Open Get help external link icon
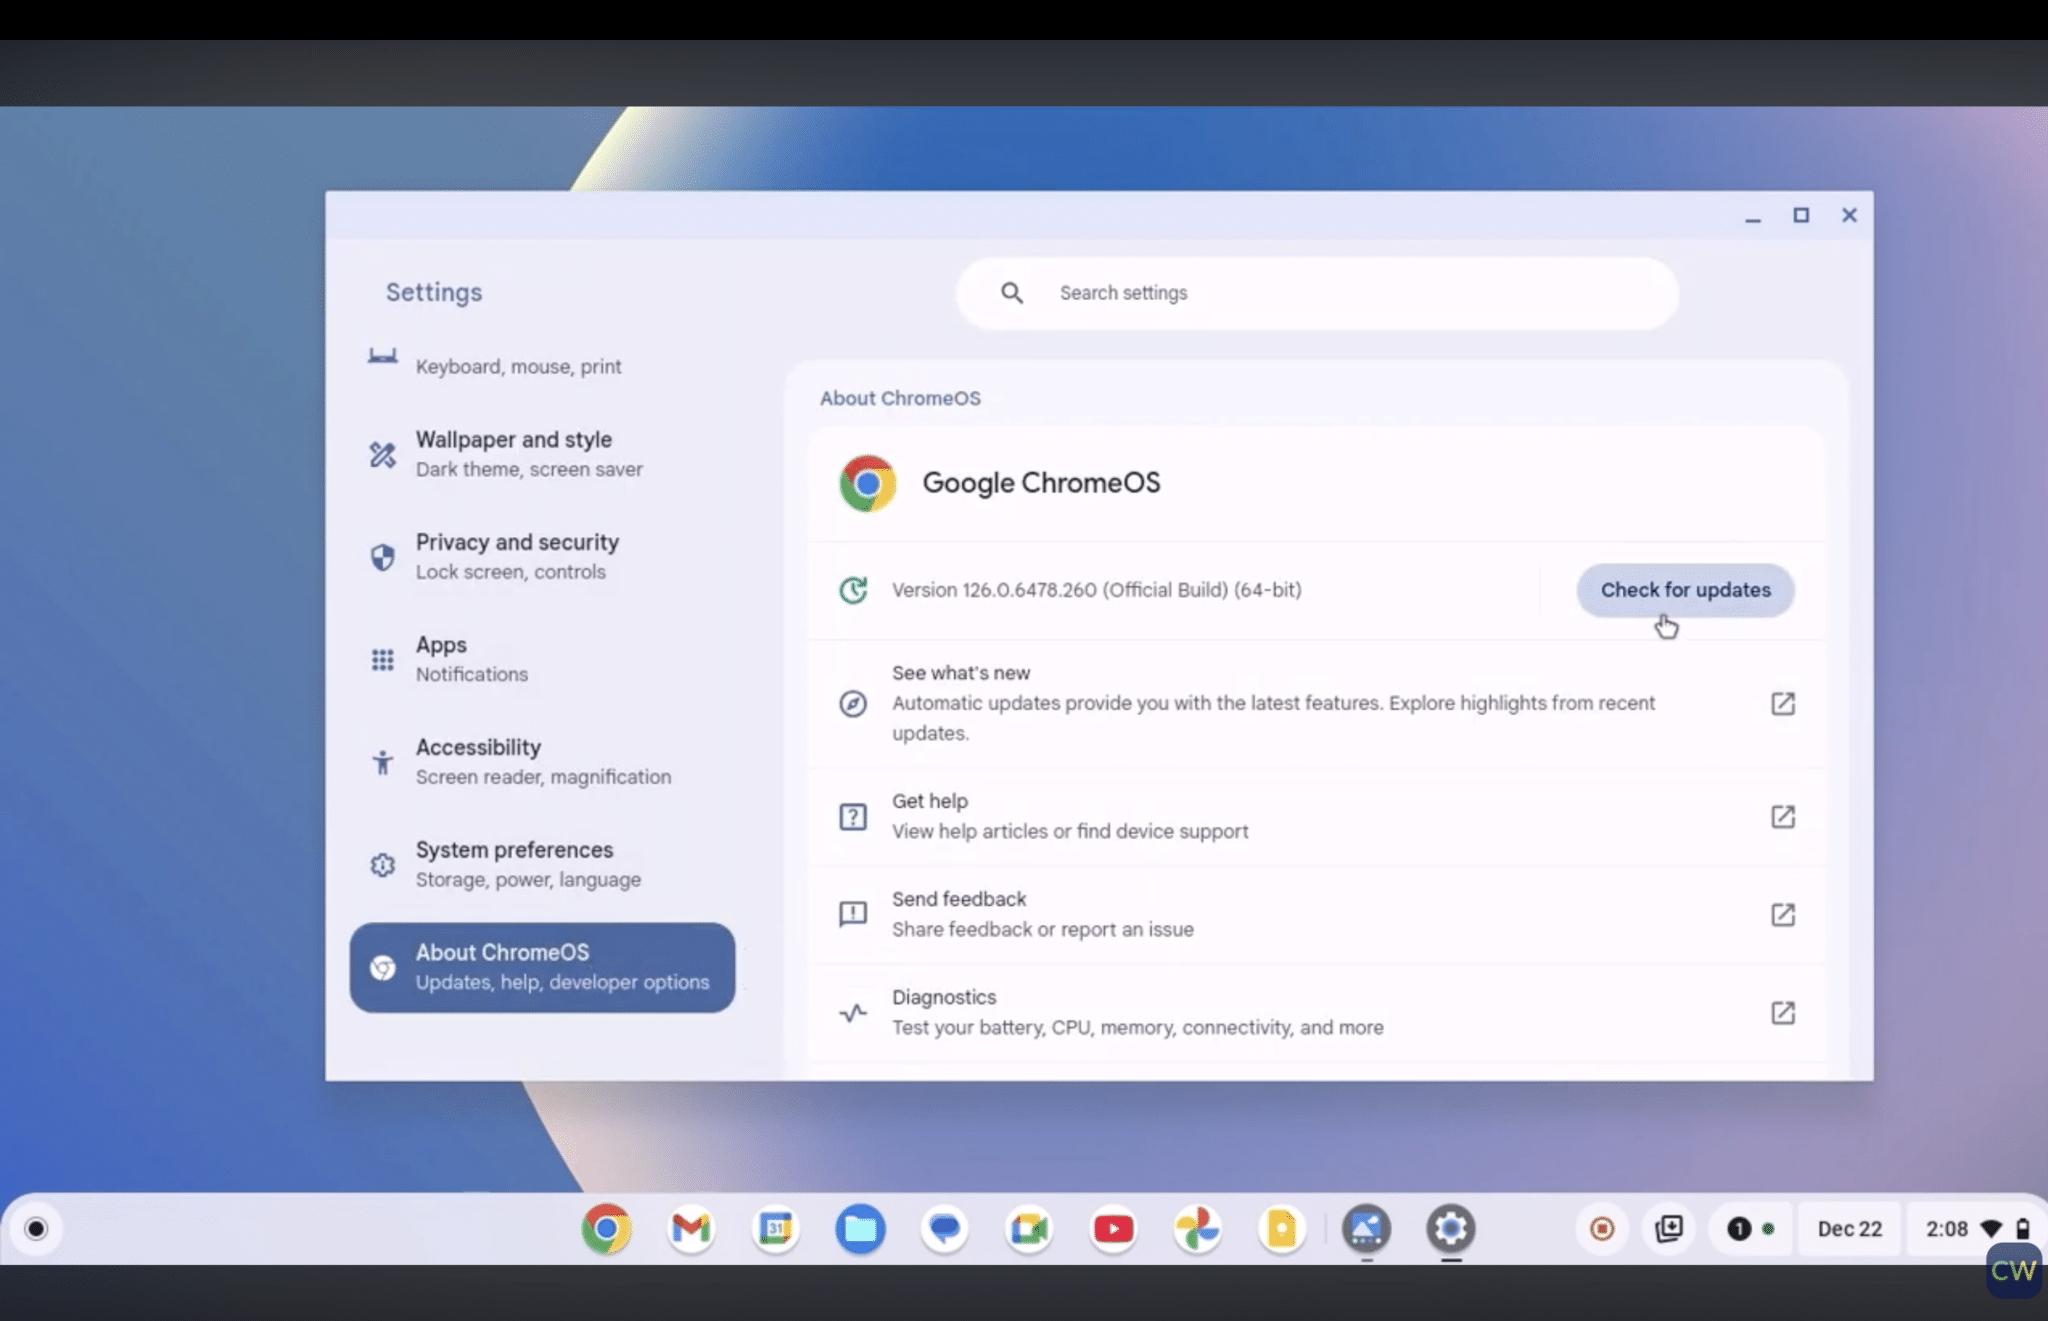The height and width of the screenshot is (1321, 2048). coord(1783,816)
